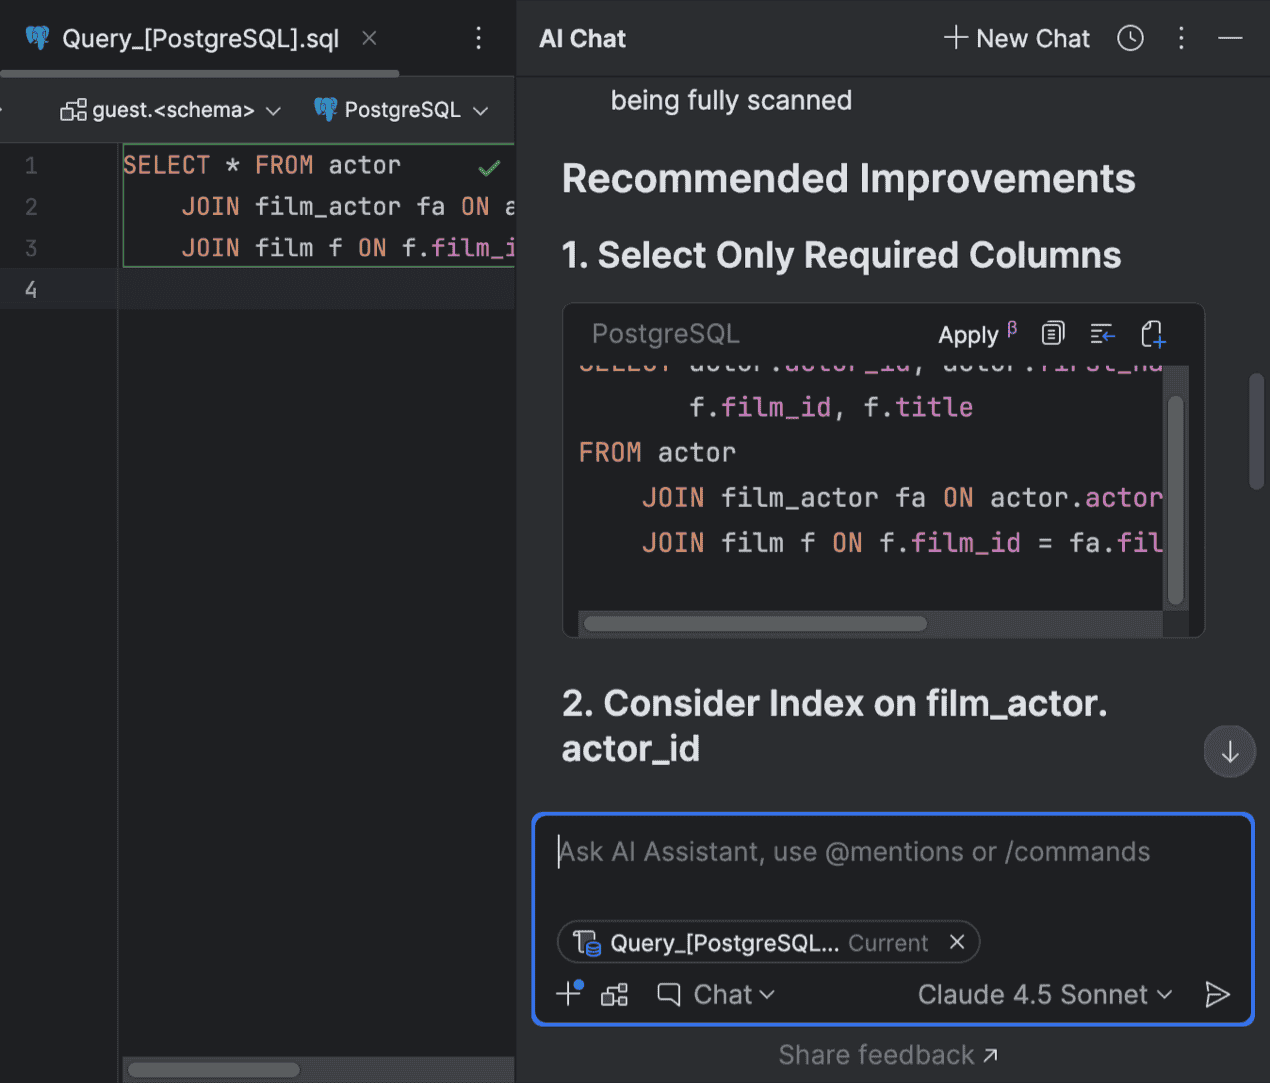Image resolution: width=1270 pixels, height=1083 pixels.
Task: Attach database schema icon in chat input
Action: coord(614,994)
